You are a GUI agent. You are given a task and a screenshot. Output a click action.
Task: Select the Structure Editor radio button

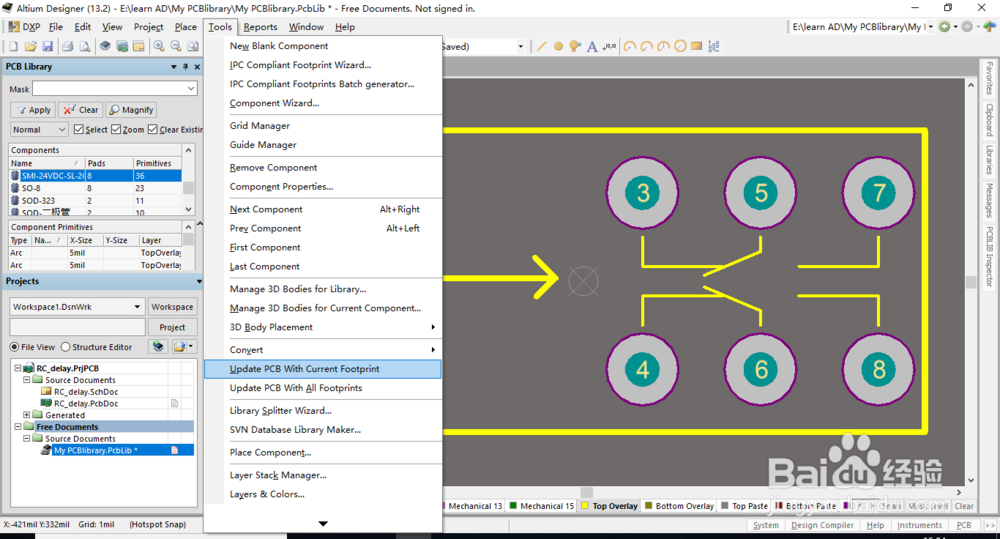click(x=65, y=347)
